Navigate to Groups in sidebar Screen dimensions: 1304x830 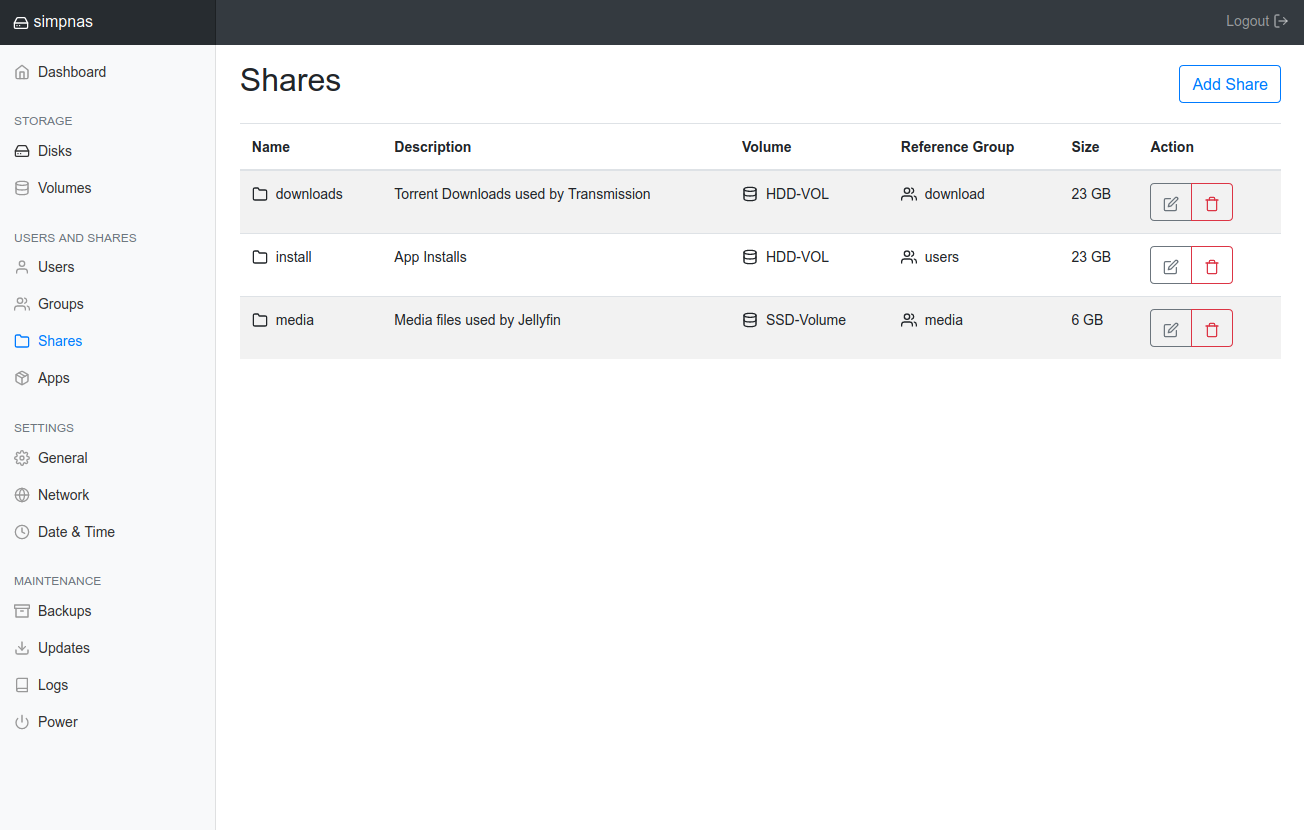pos(60,304)
